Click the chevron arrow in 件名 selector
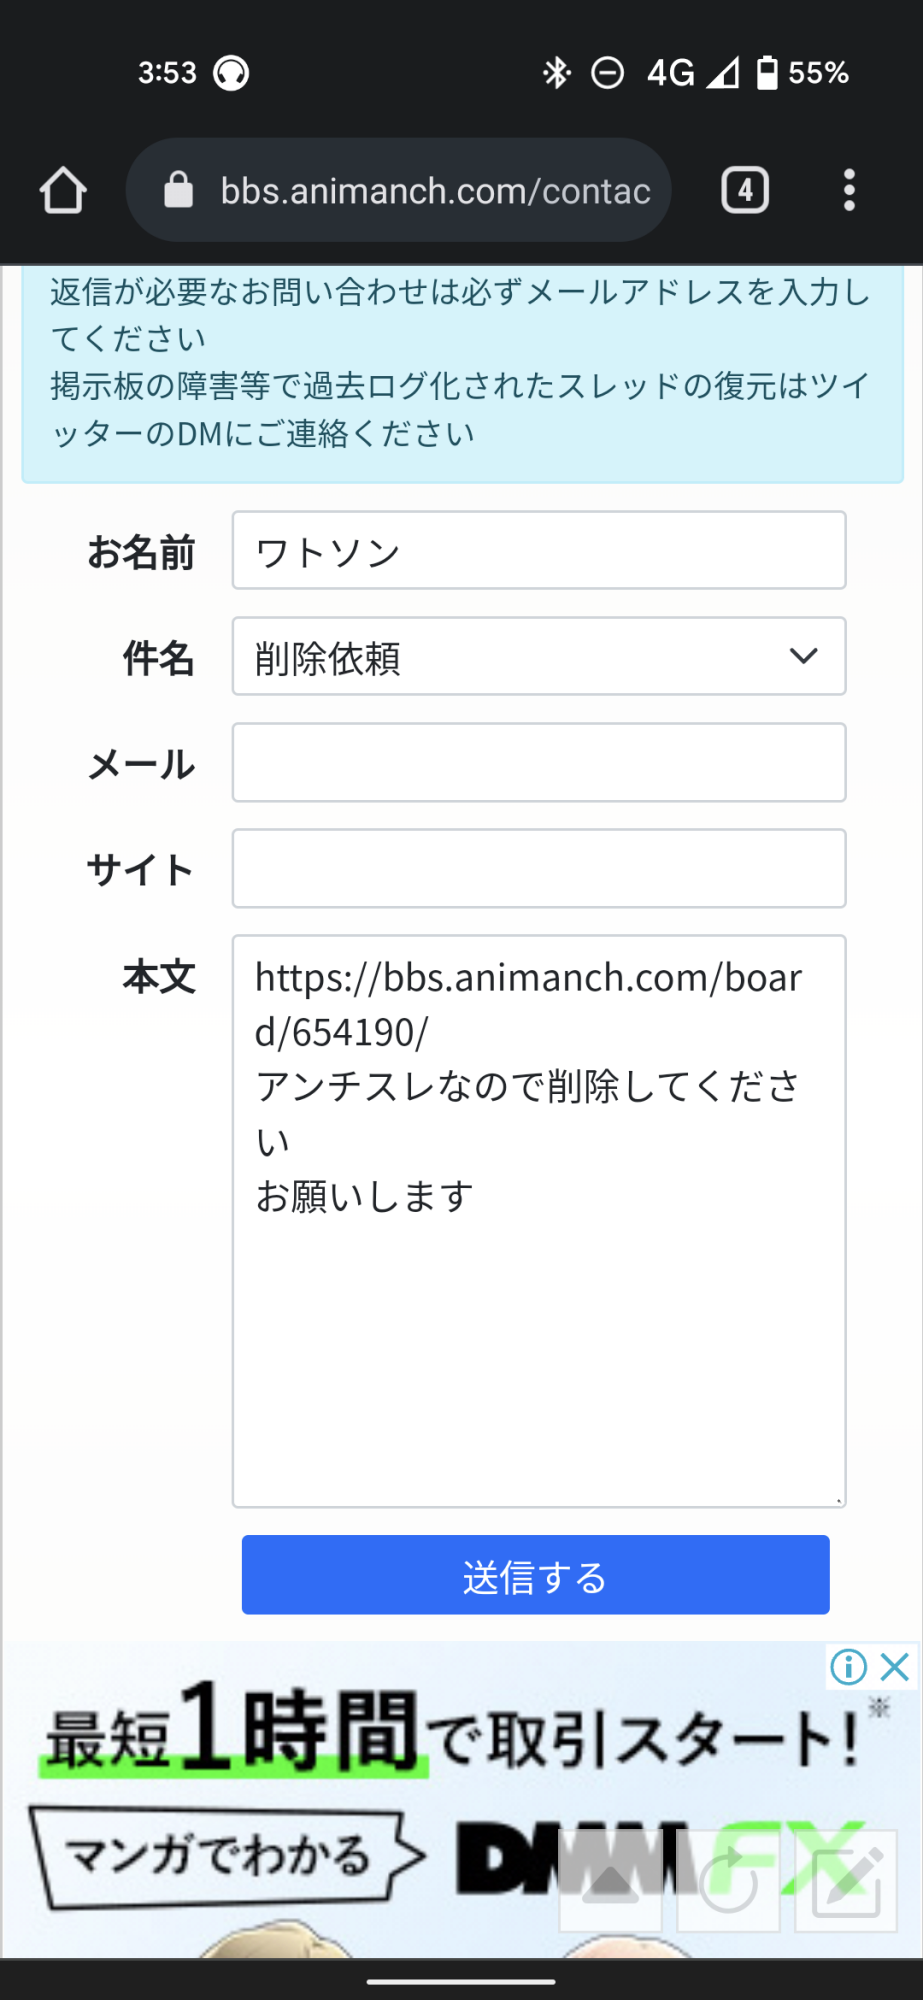The width and height of the screenshot is (923, 2000). 803,656
